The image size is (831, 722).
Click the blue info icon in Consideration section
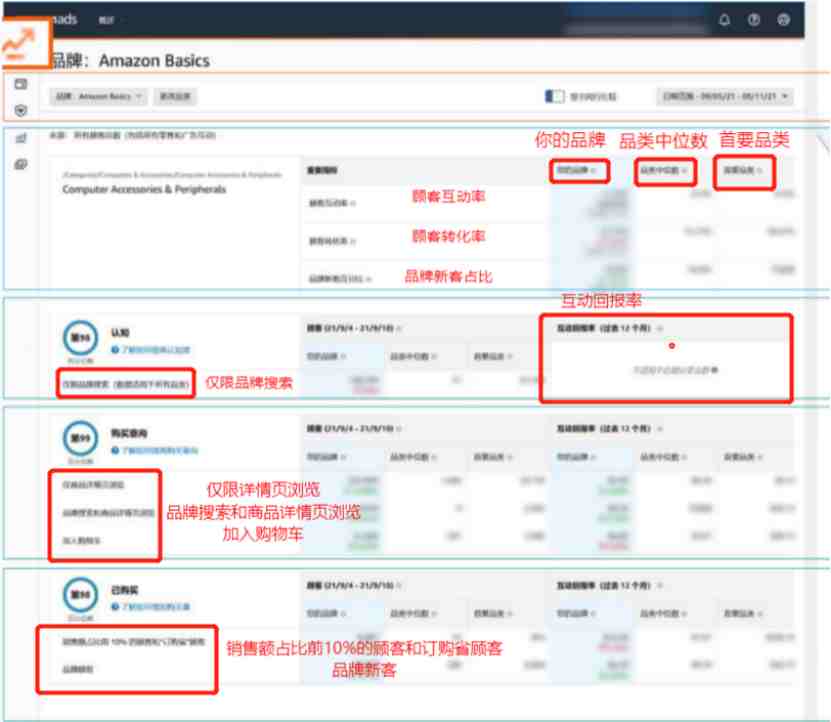[115, 451]
